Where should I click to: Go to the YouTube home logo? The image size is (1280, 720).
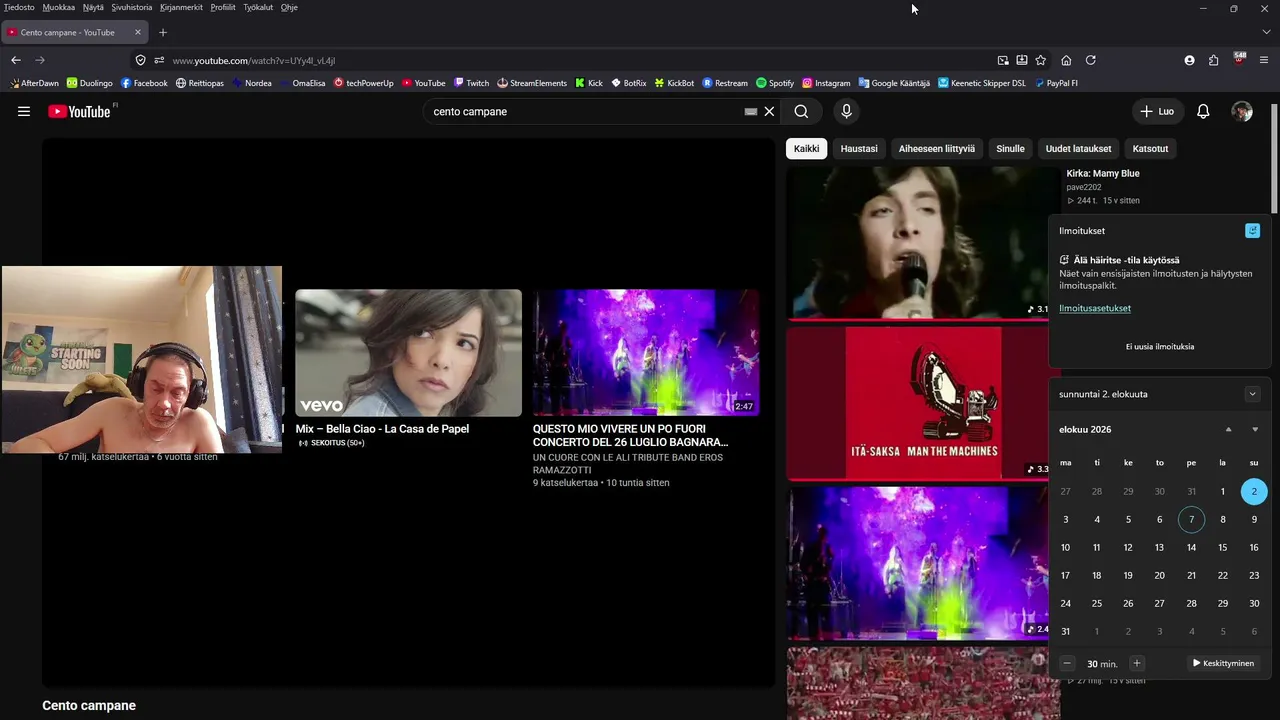tap(82, 111)
